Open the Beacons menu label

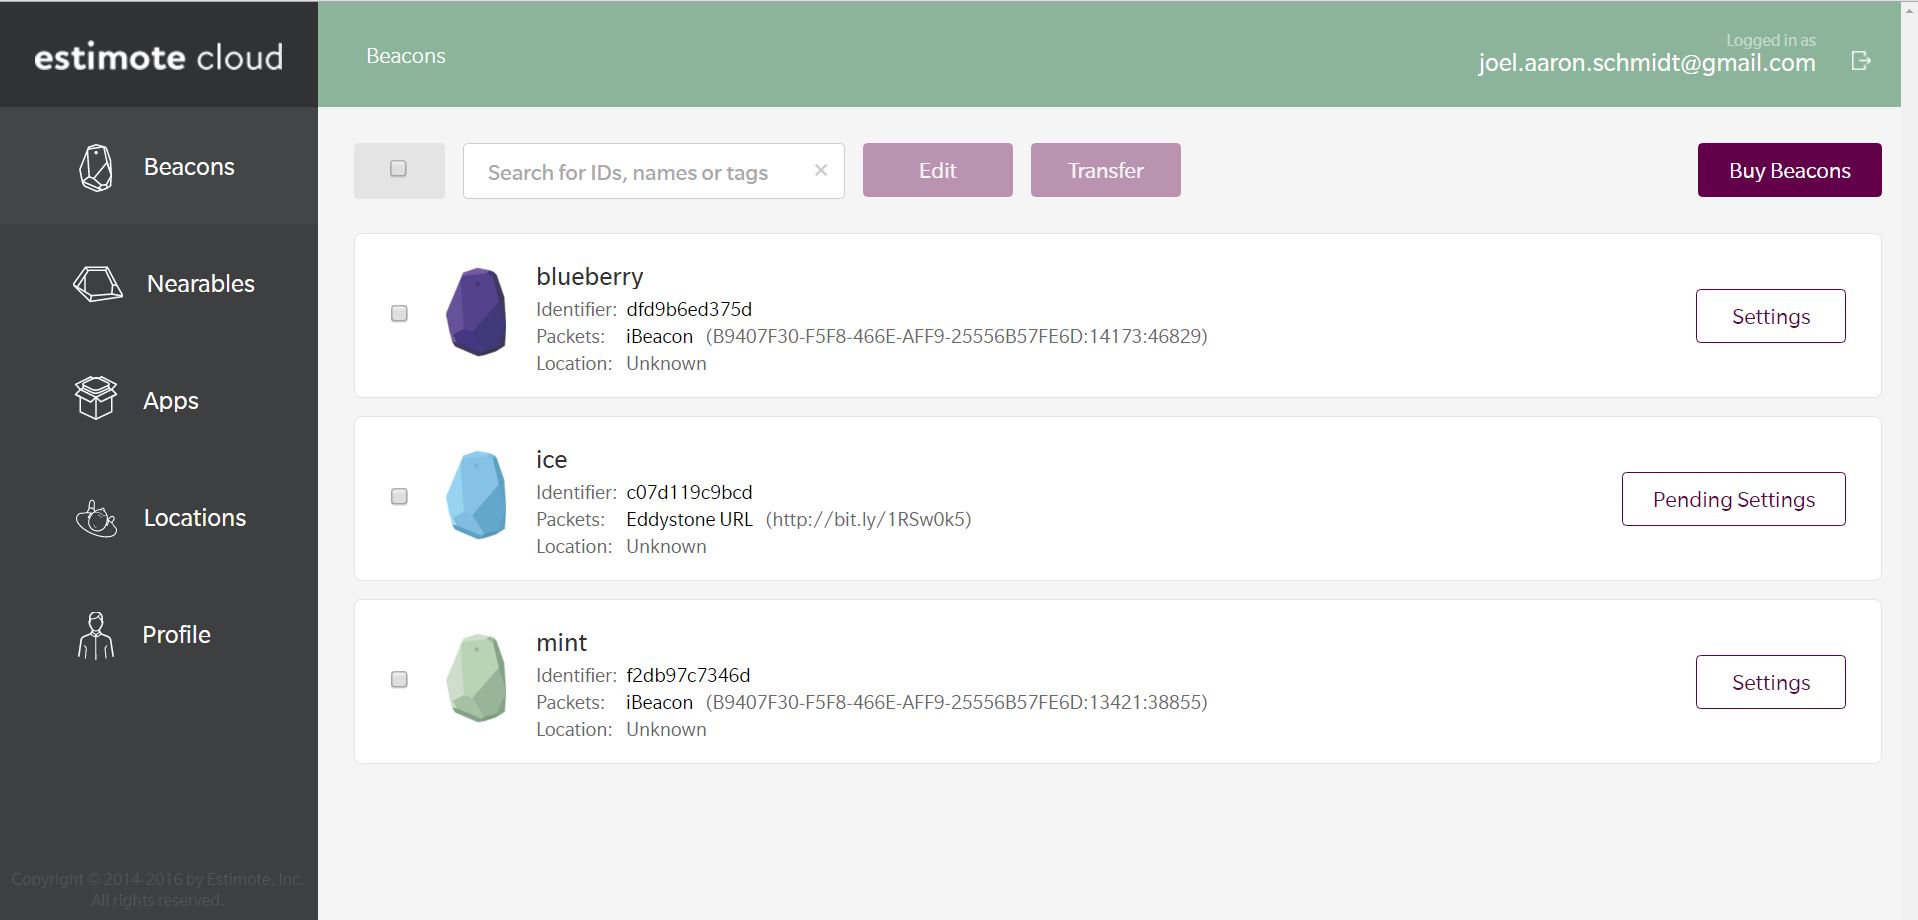(x=189, y=167)
